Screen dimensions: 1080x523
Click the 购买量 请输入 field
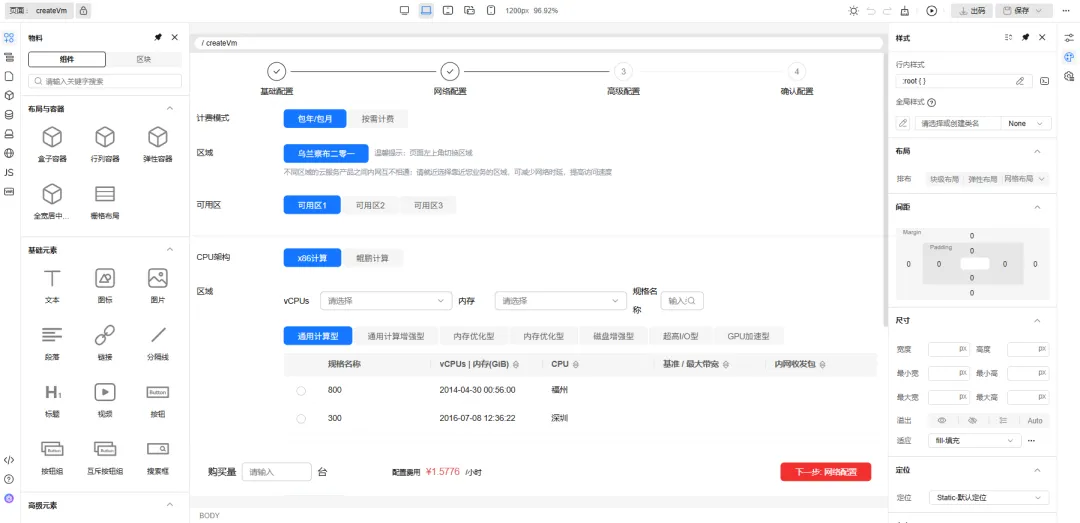[277, 472]
